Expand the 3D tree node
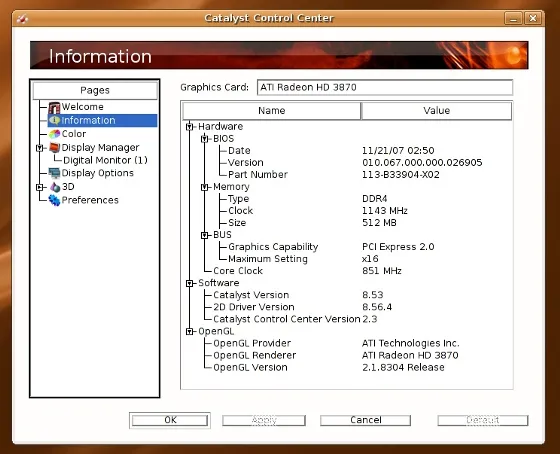Viewport: 560px width, 454px height. tap(40, 187)
